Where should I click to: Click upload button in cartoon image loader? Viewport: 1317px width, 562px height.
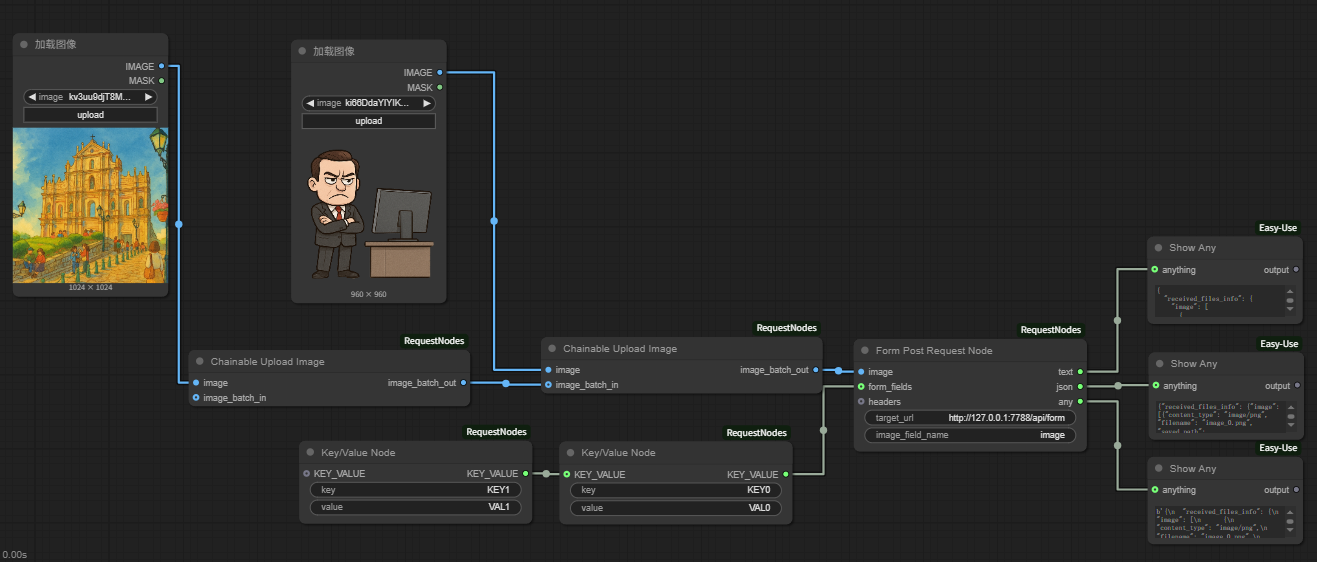click(369, 121)
